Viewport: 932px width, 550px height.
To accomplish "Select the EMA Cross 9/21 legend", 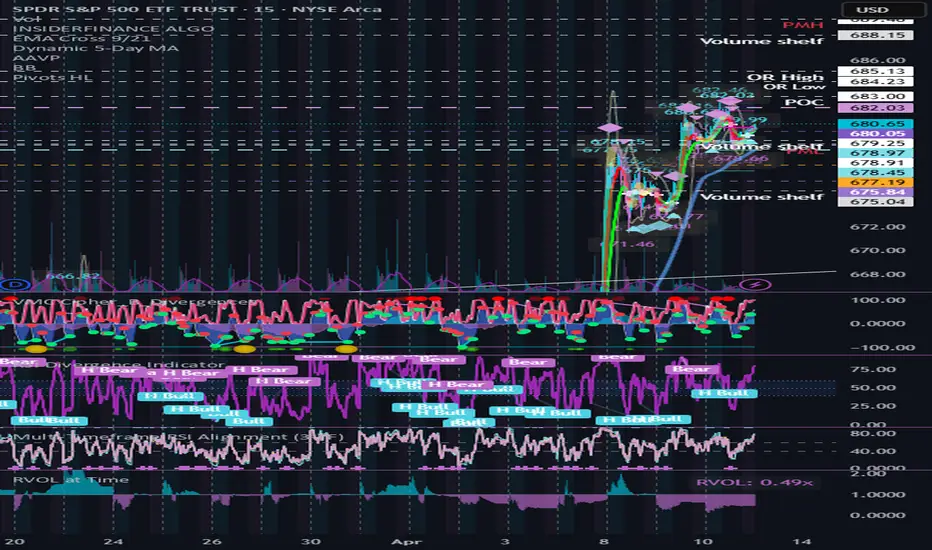I will (x=82, y=38).
